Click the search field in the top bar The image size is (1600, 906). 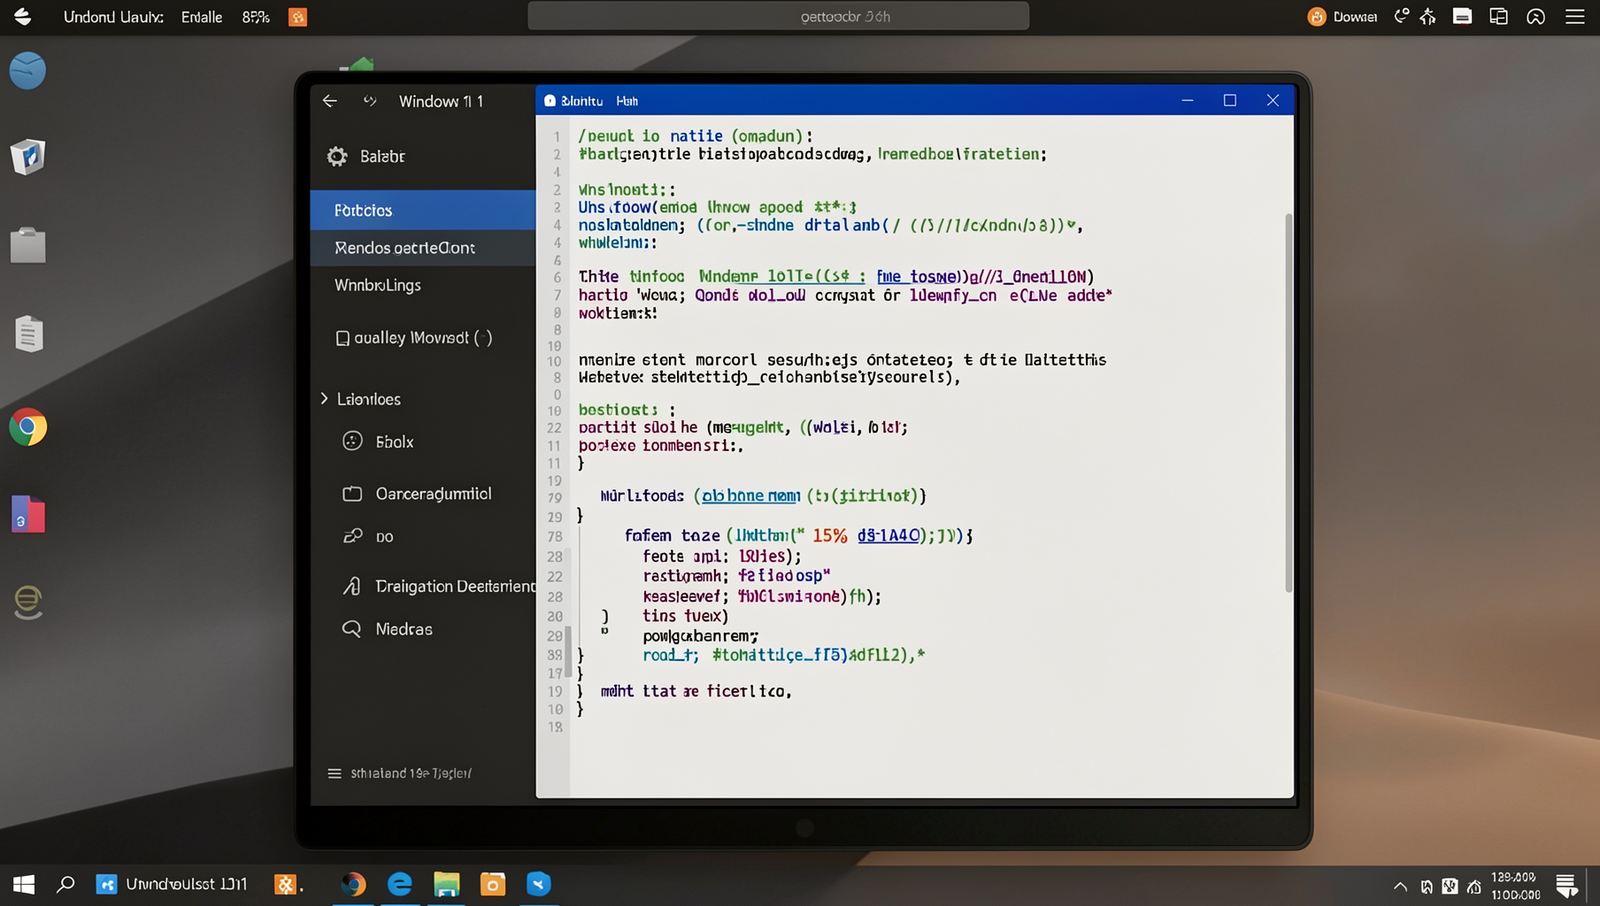click(778, 16)
